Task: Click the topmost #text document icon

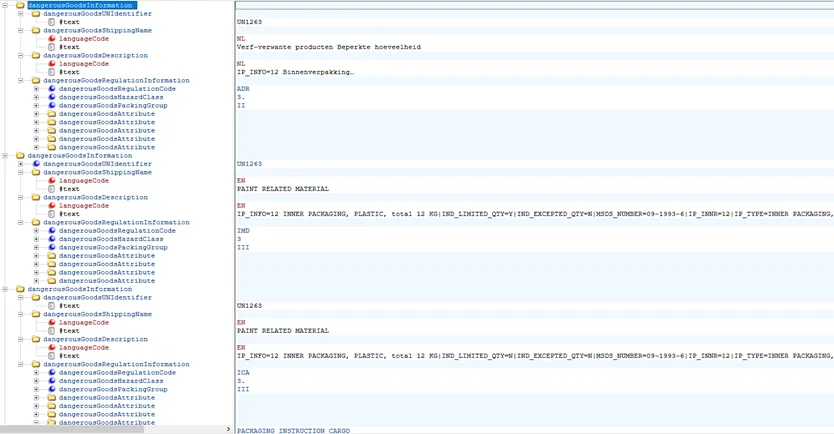Action: pos(52,22)
